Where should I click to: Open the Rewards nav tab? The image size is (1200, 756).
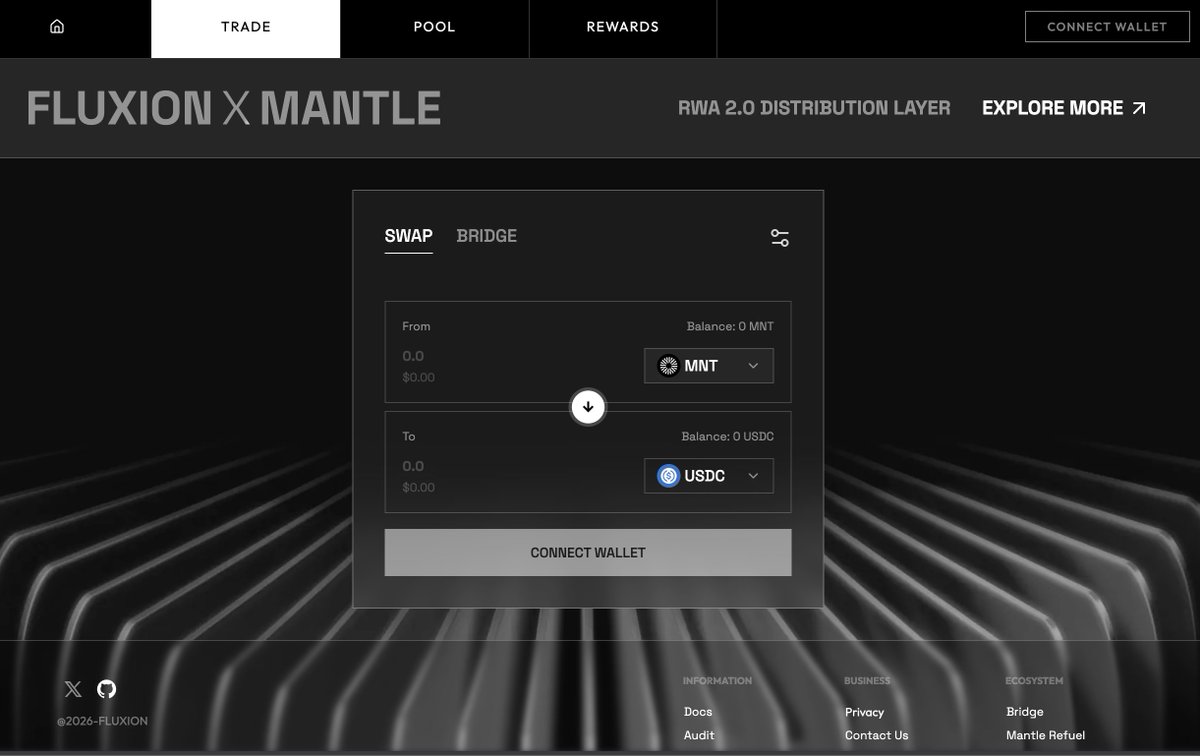point(623,28)
